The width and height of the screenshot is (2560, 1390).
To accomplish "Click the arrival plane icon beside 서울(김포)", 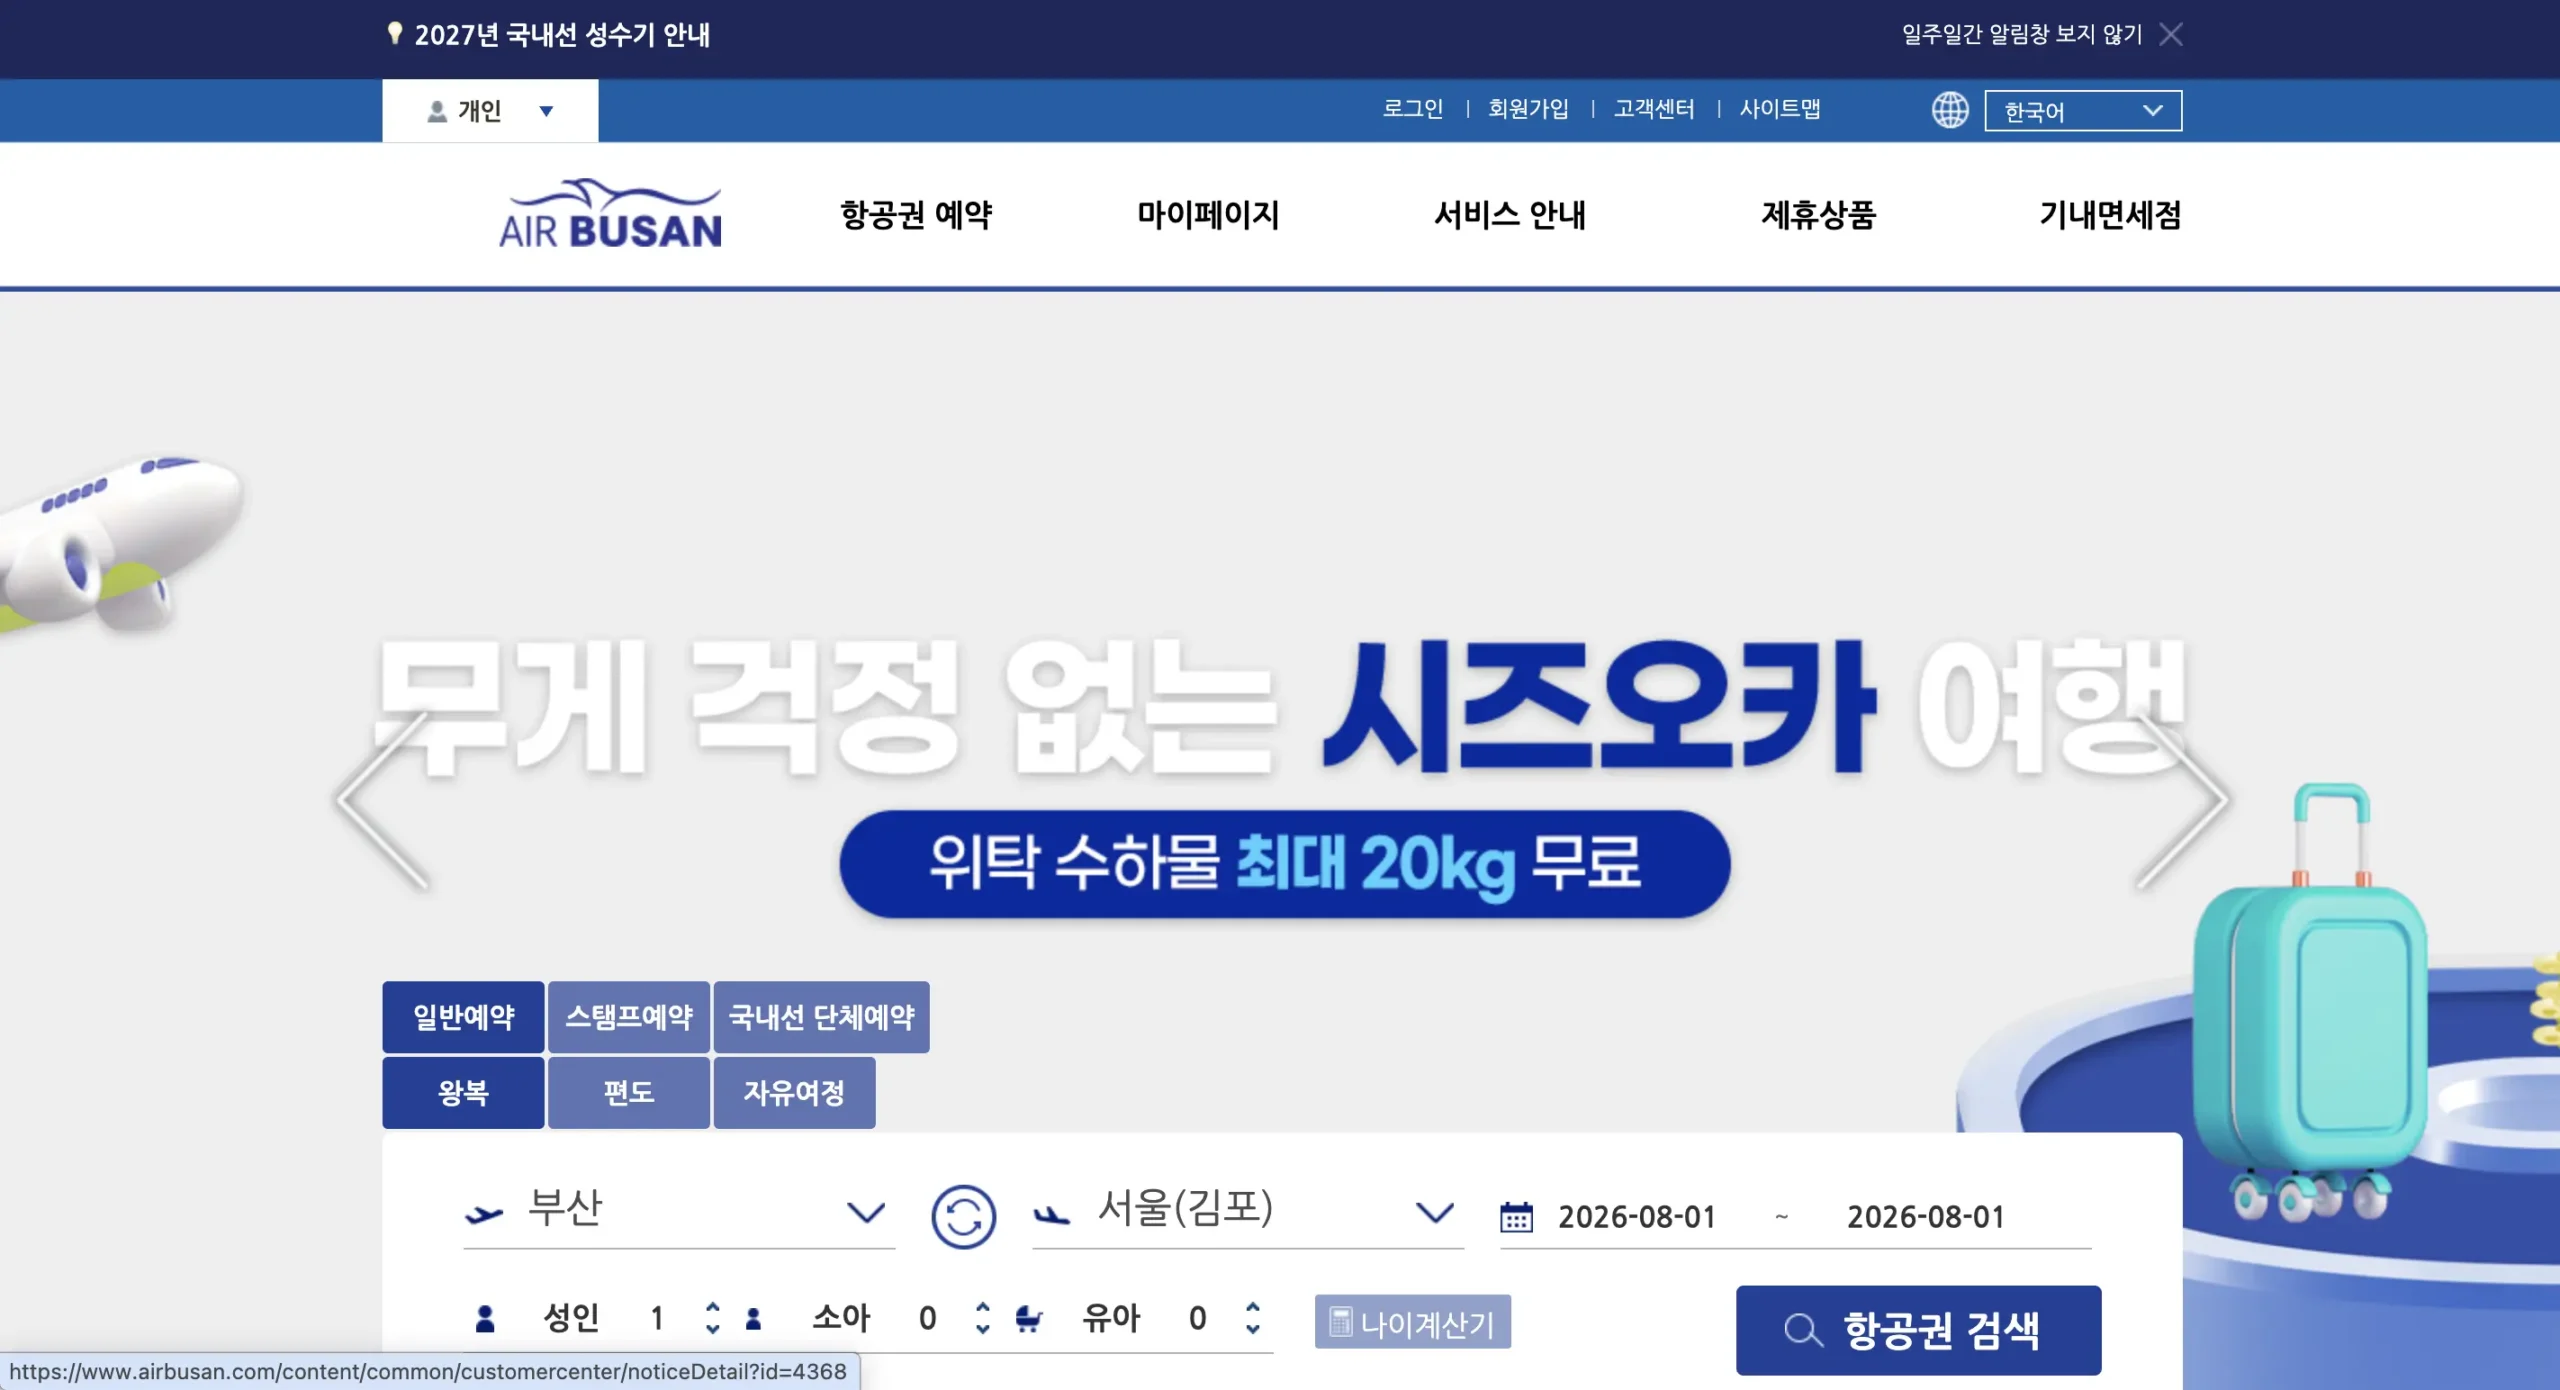I will 1052,1215.
